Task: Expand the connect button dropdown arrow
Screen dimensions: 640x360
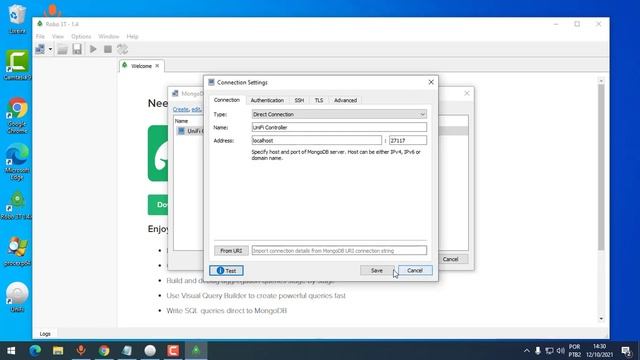Action: (x=50, y=50)
